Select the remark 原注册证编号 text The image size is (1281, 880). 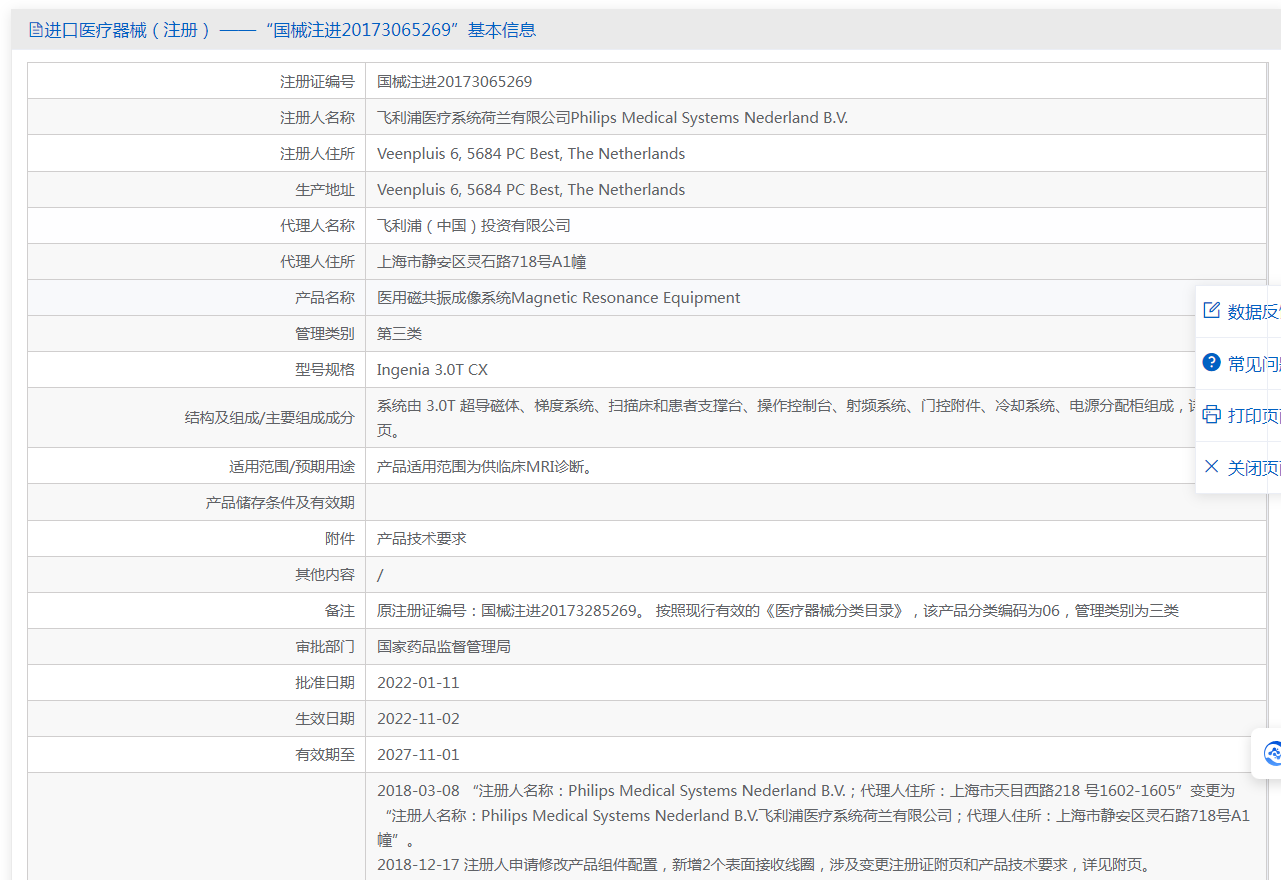[x=777, y=610]
